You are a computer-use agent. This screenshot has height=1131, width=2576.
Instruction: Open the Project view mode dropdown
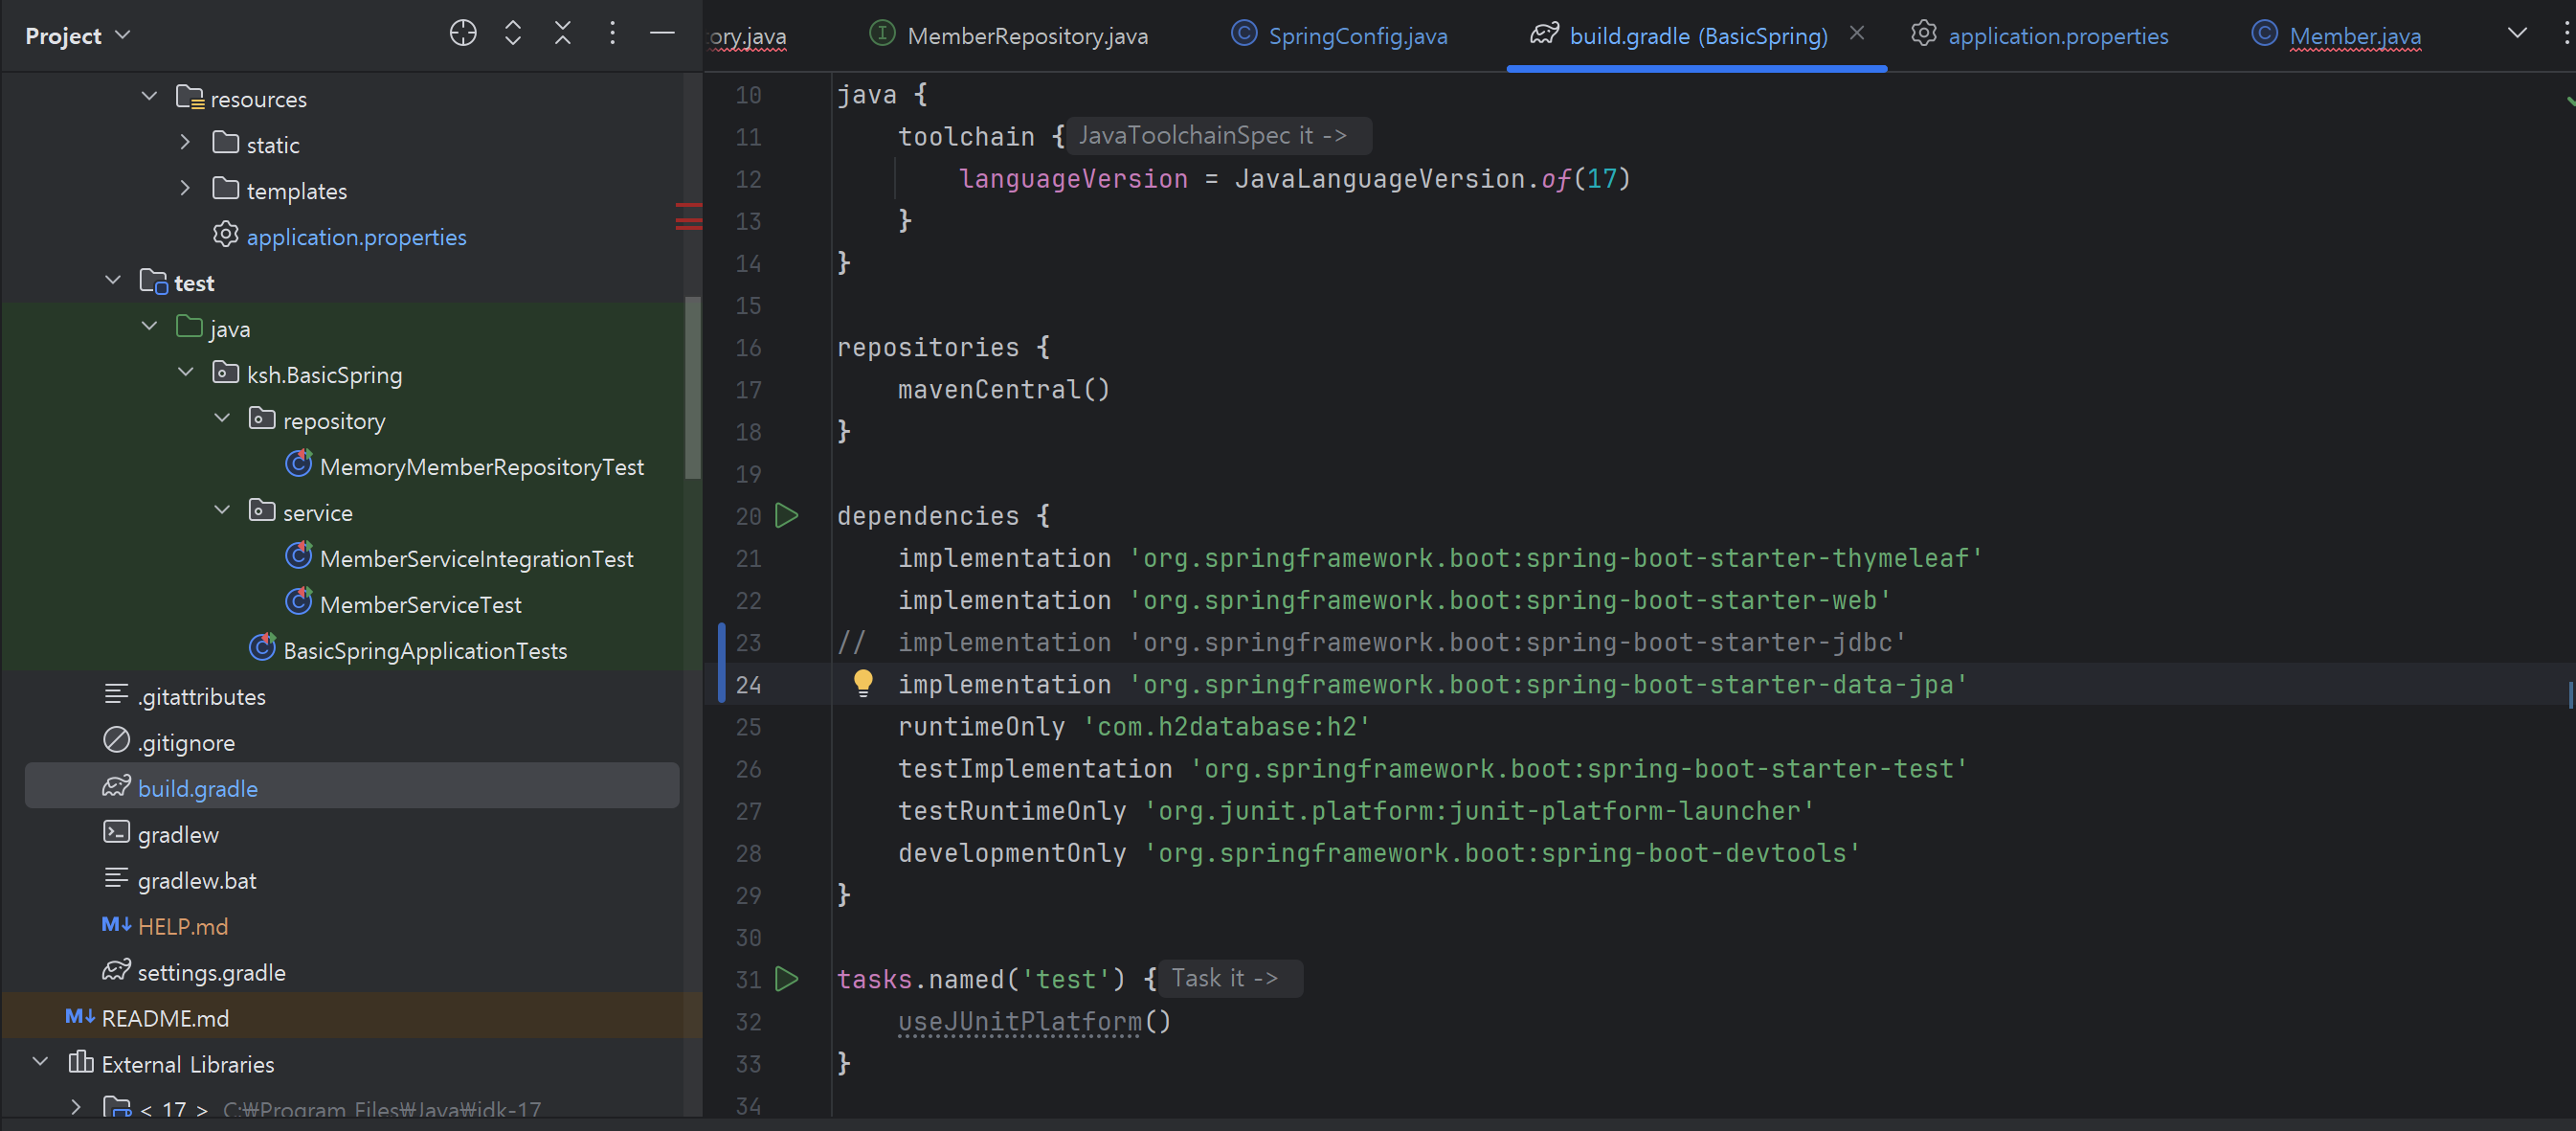(78, 36)
